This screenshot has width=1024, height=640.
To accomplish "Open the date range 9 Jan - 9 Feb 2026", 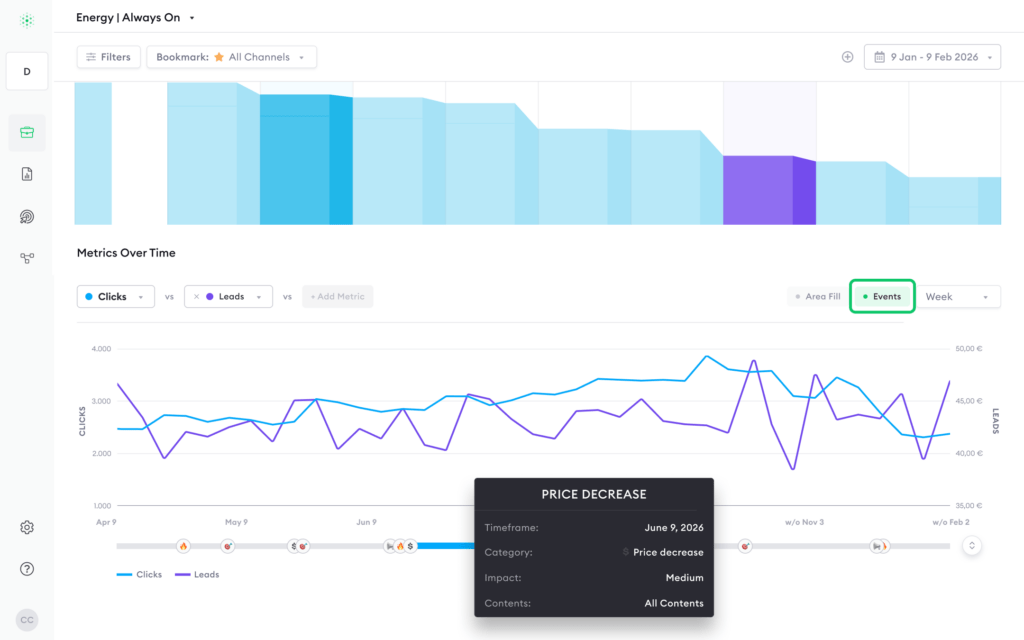I will click(932, 57).
